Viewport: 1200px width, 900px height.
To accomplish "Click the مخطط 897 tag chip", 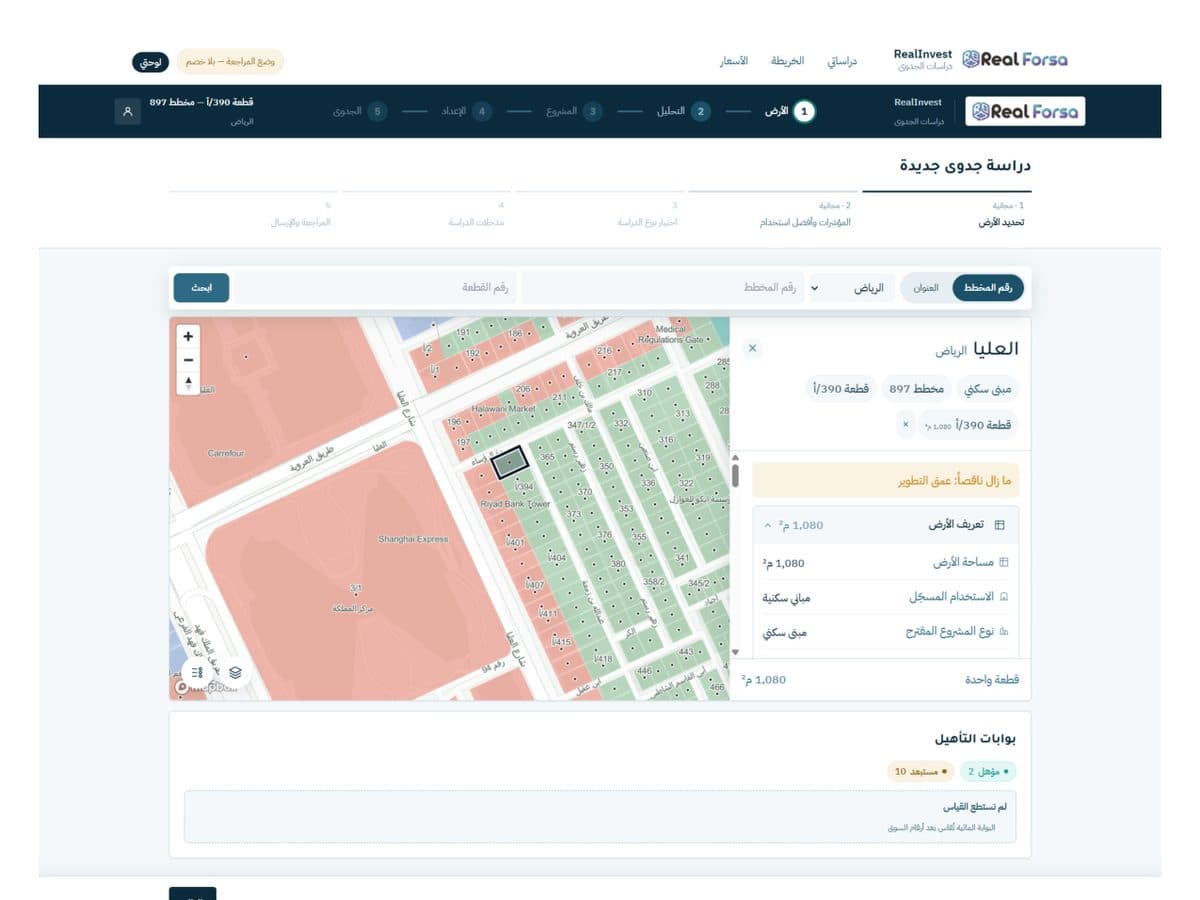I will point(917,388).
